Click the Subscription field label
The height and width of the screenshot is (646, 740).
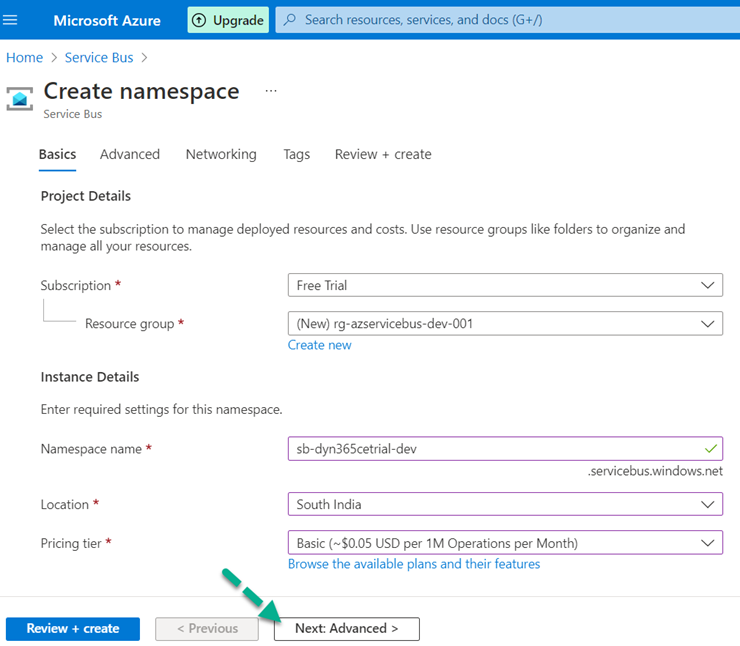click(76, 285)
